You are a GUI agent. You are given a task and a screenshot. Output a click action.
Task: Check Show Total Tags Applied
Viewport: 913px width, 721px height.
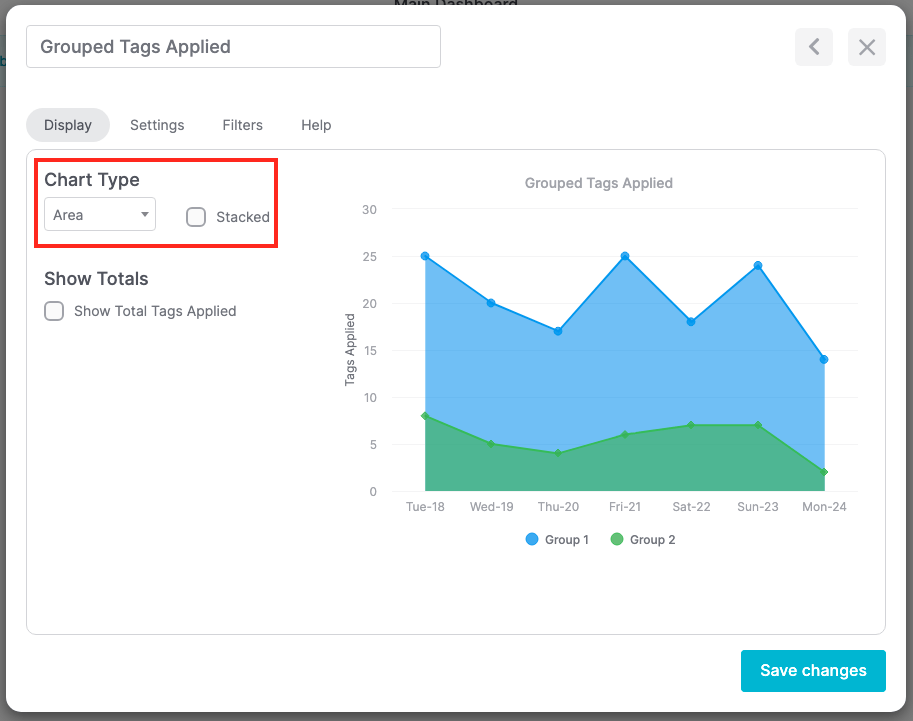54,311
